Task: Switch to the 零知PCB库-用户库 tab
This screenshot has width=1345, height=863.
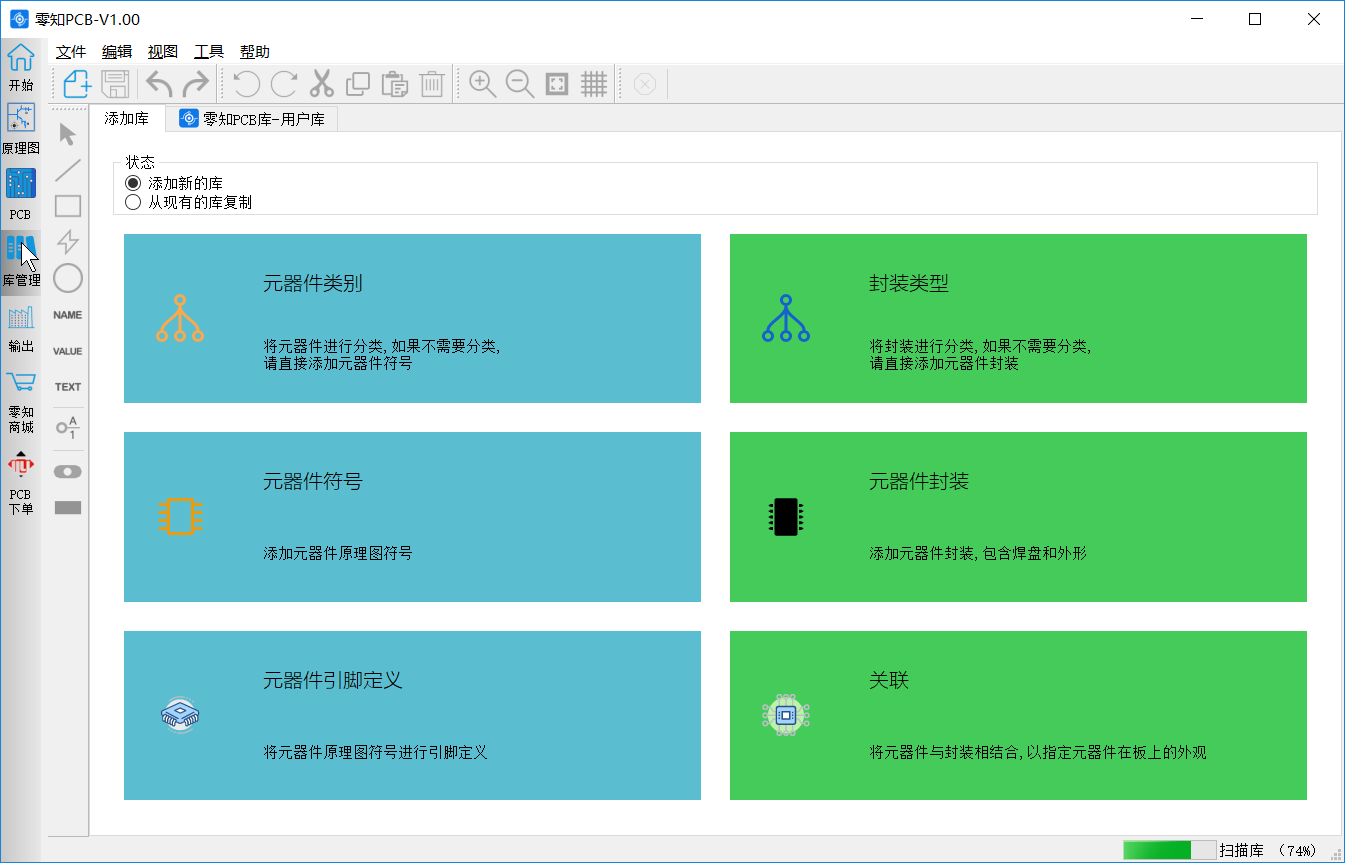Action: tap(252, 119)
